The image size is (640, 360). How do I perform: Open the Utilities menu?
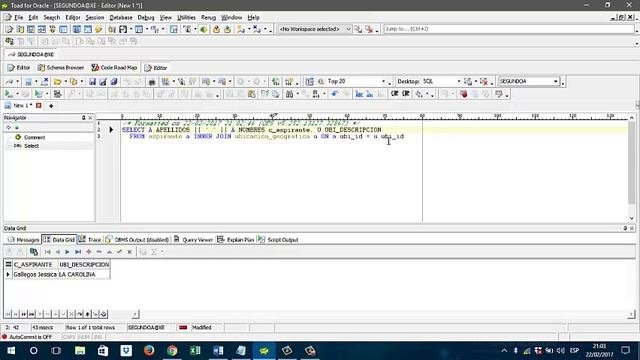(186, 18)
